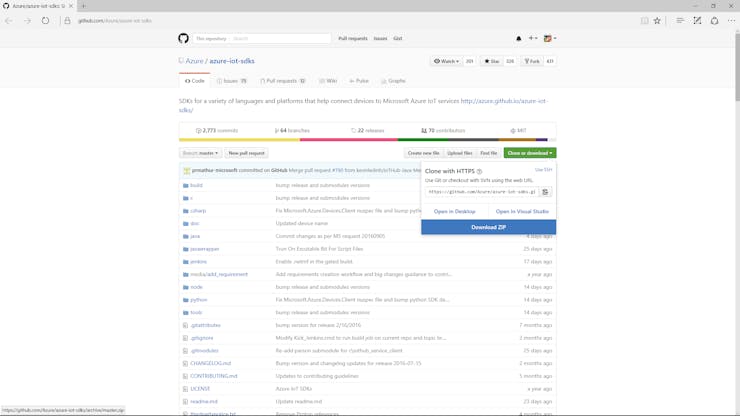Open the Branch: master dropdown
The width and height of the screenshot is (740, 416).
pyautogui.click(x=200, y=153)
